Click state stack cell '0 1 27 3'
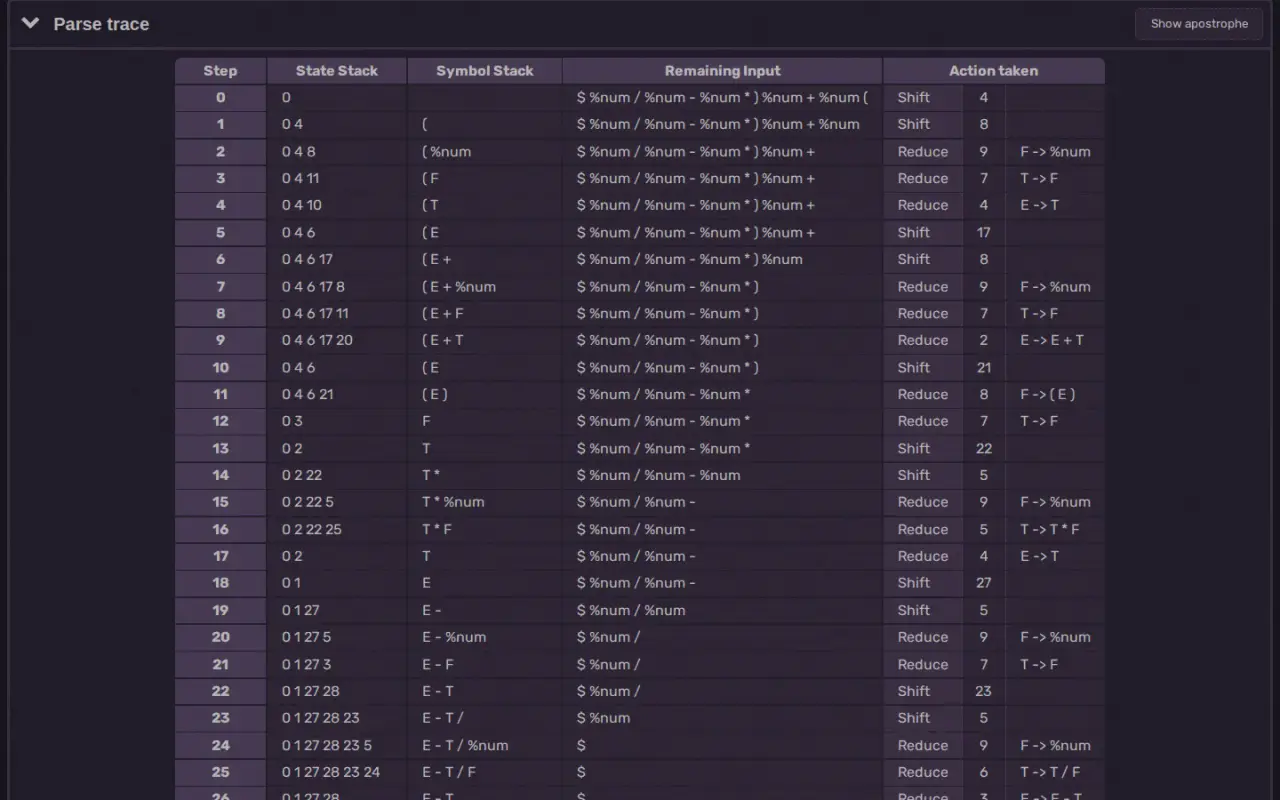The height and width of the screenshot is (800, 1280). click(x=337, y=664)
